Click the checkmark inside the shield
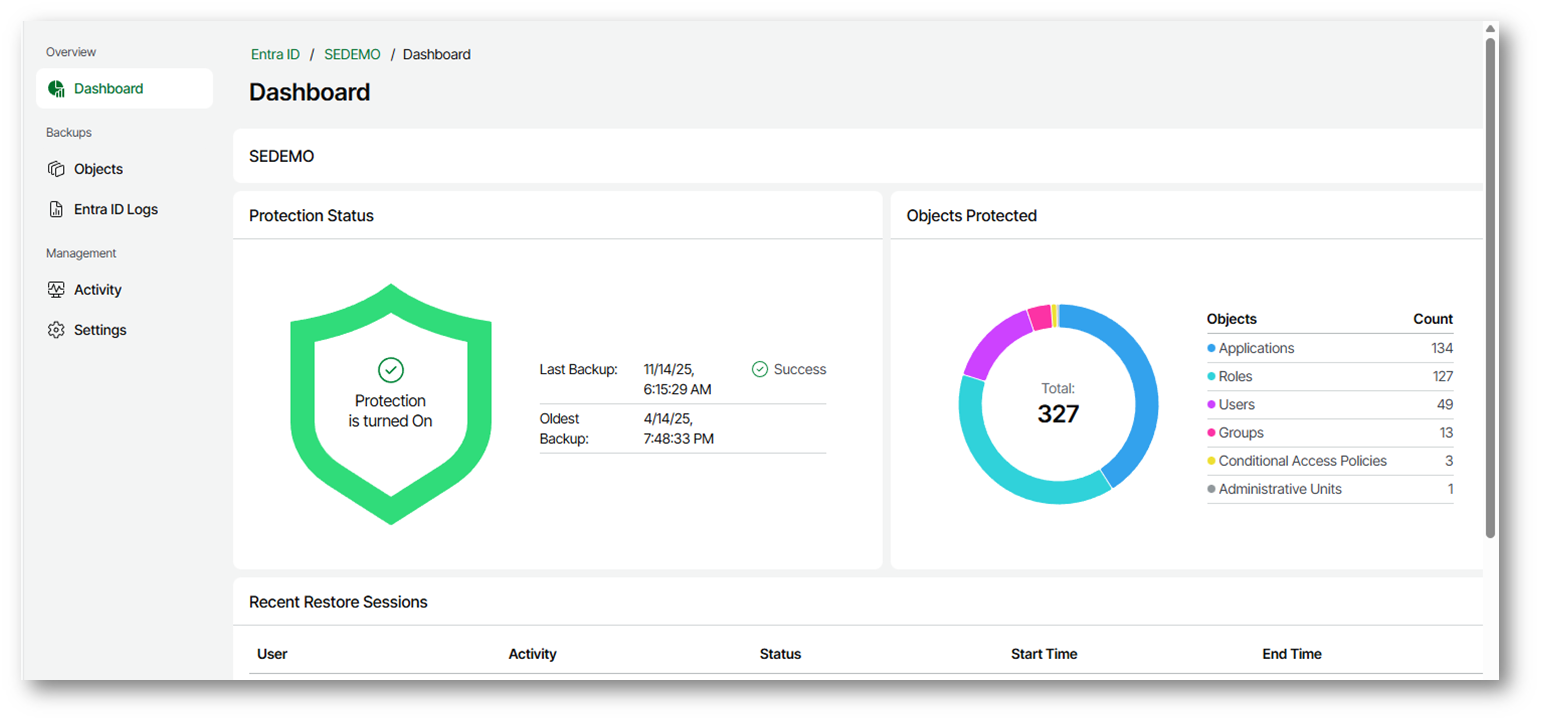The image size is (1541, 722). (390, 370)
